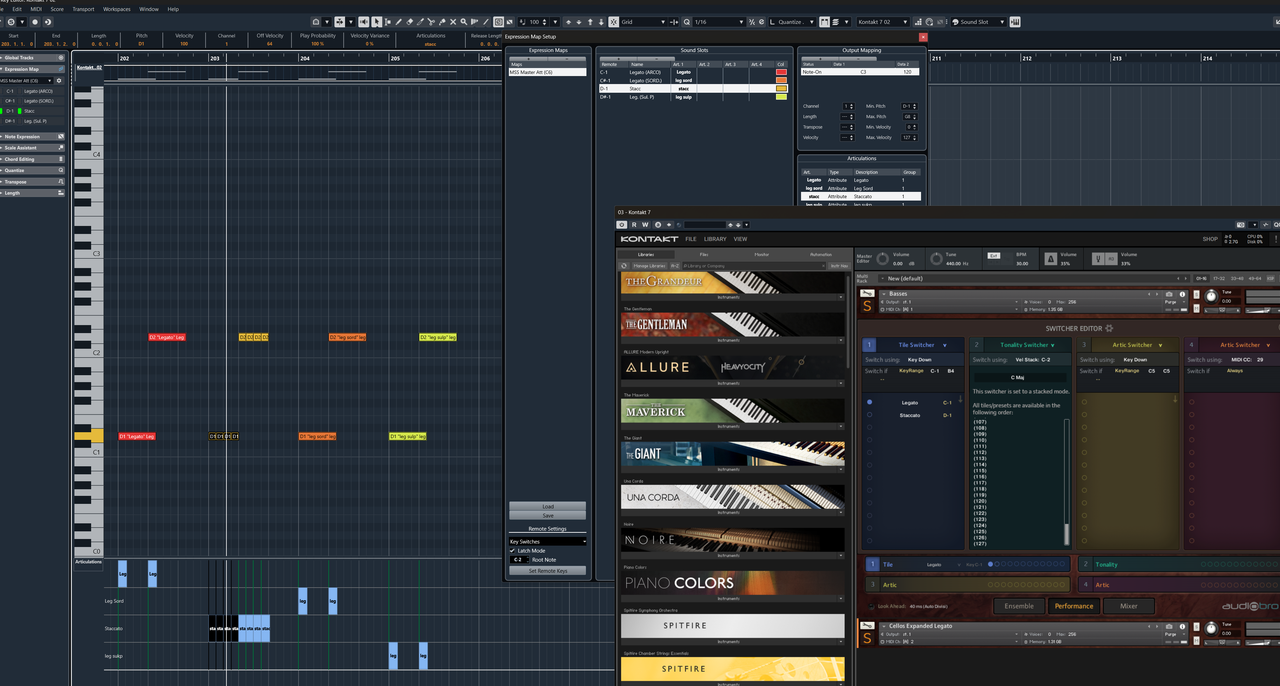The image size is (1280, 686).
Task: Toggle Acoustic Feedback speaker icon
Action: click(x=363, y=21)
